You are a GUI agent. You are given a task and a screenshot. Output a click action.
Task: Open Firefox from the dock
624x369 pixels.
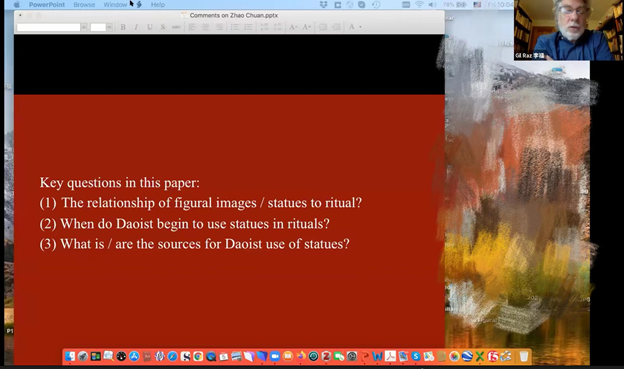click(301, 356)
